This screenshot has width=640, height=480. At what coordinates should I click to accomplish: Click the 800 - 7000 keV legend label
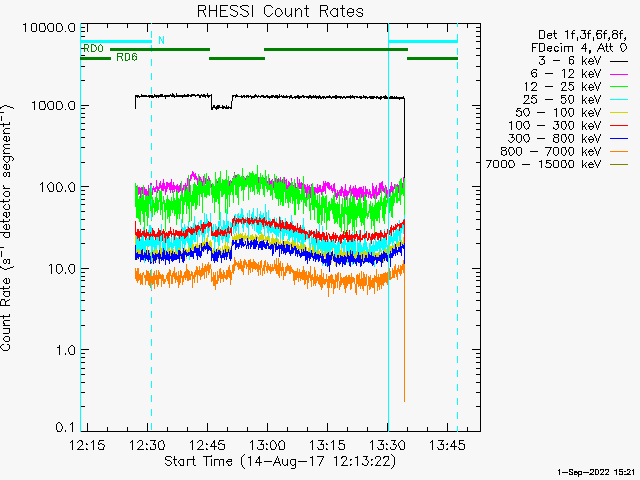pyautogui.click(x=551, y=151)
